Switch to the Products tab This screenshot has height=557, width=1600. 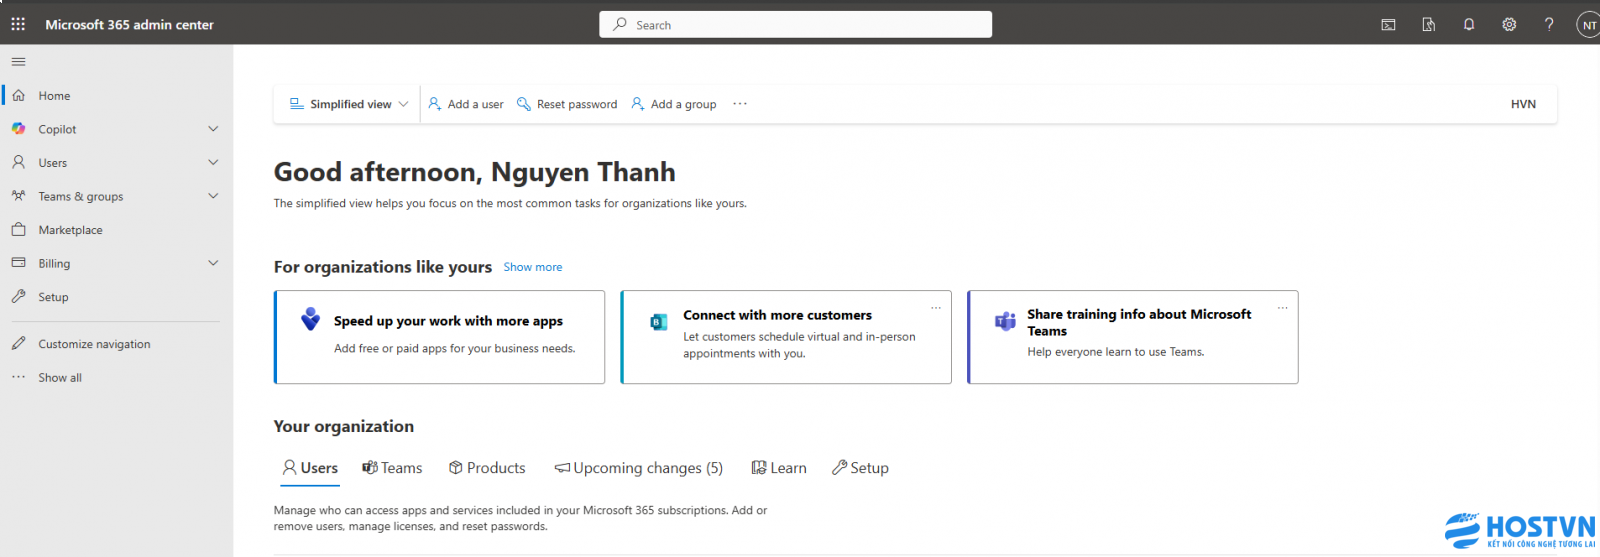[487, 468]
